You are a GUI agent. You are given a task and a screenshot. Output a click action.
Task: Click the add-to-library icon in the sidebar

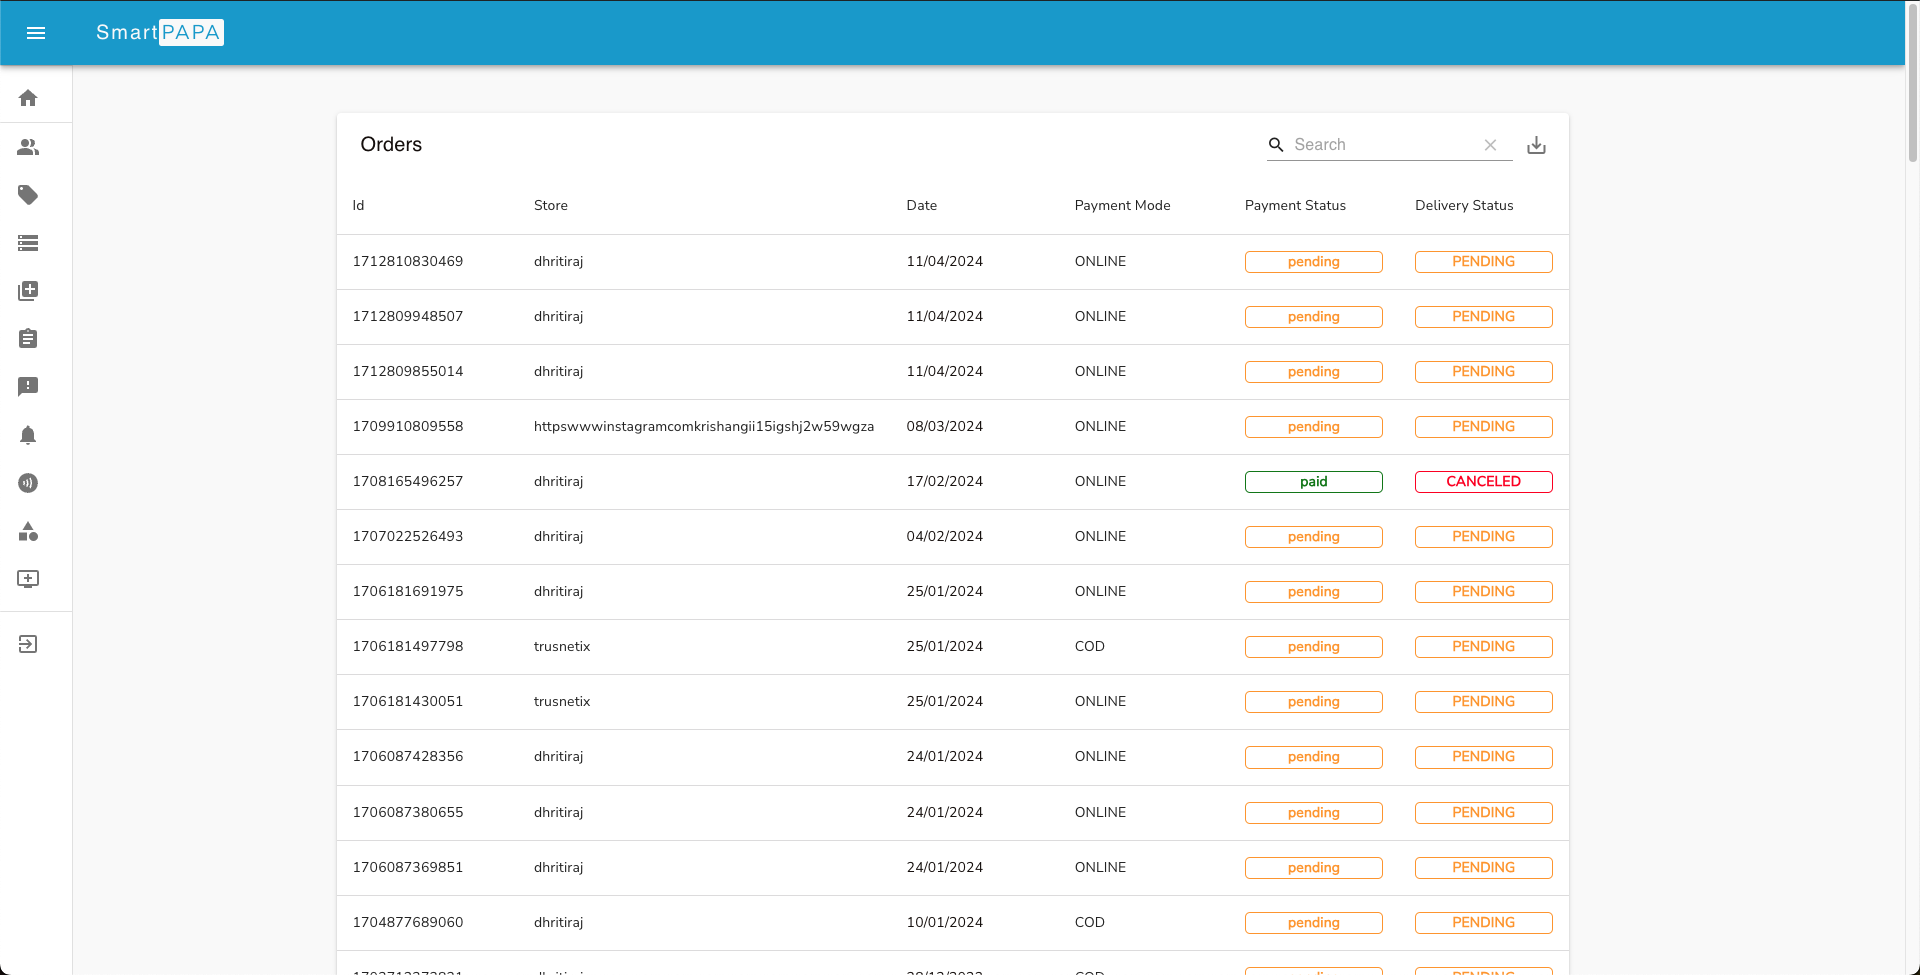click(28, 291)
